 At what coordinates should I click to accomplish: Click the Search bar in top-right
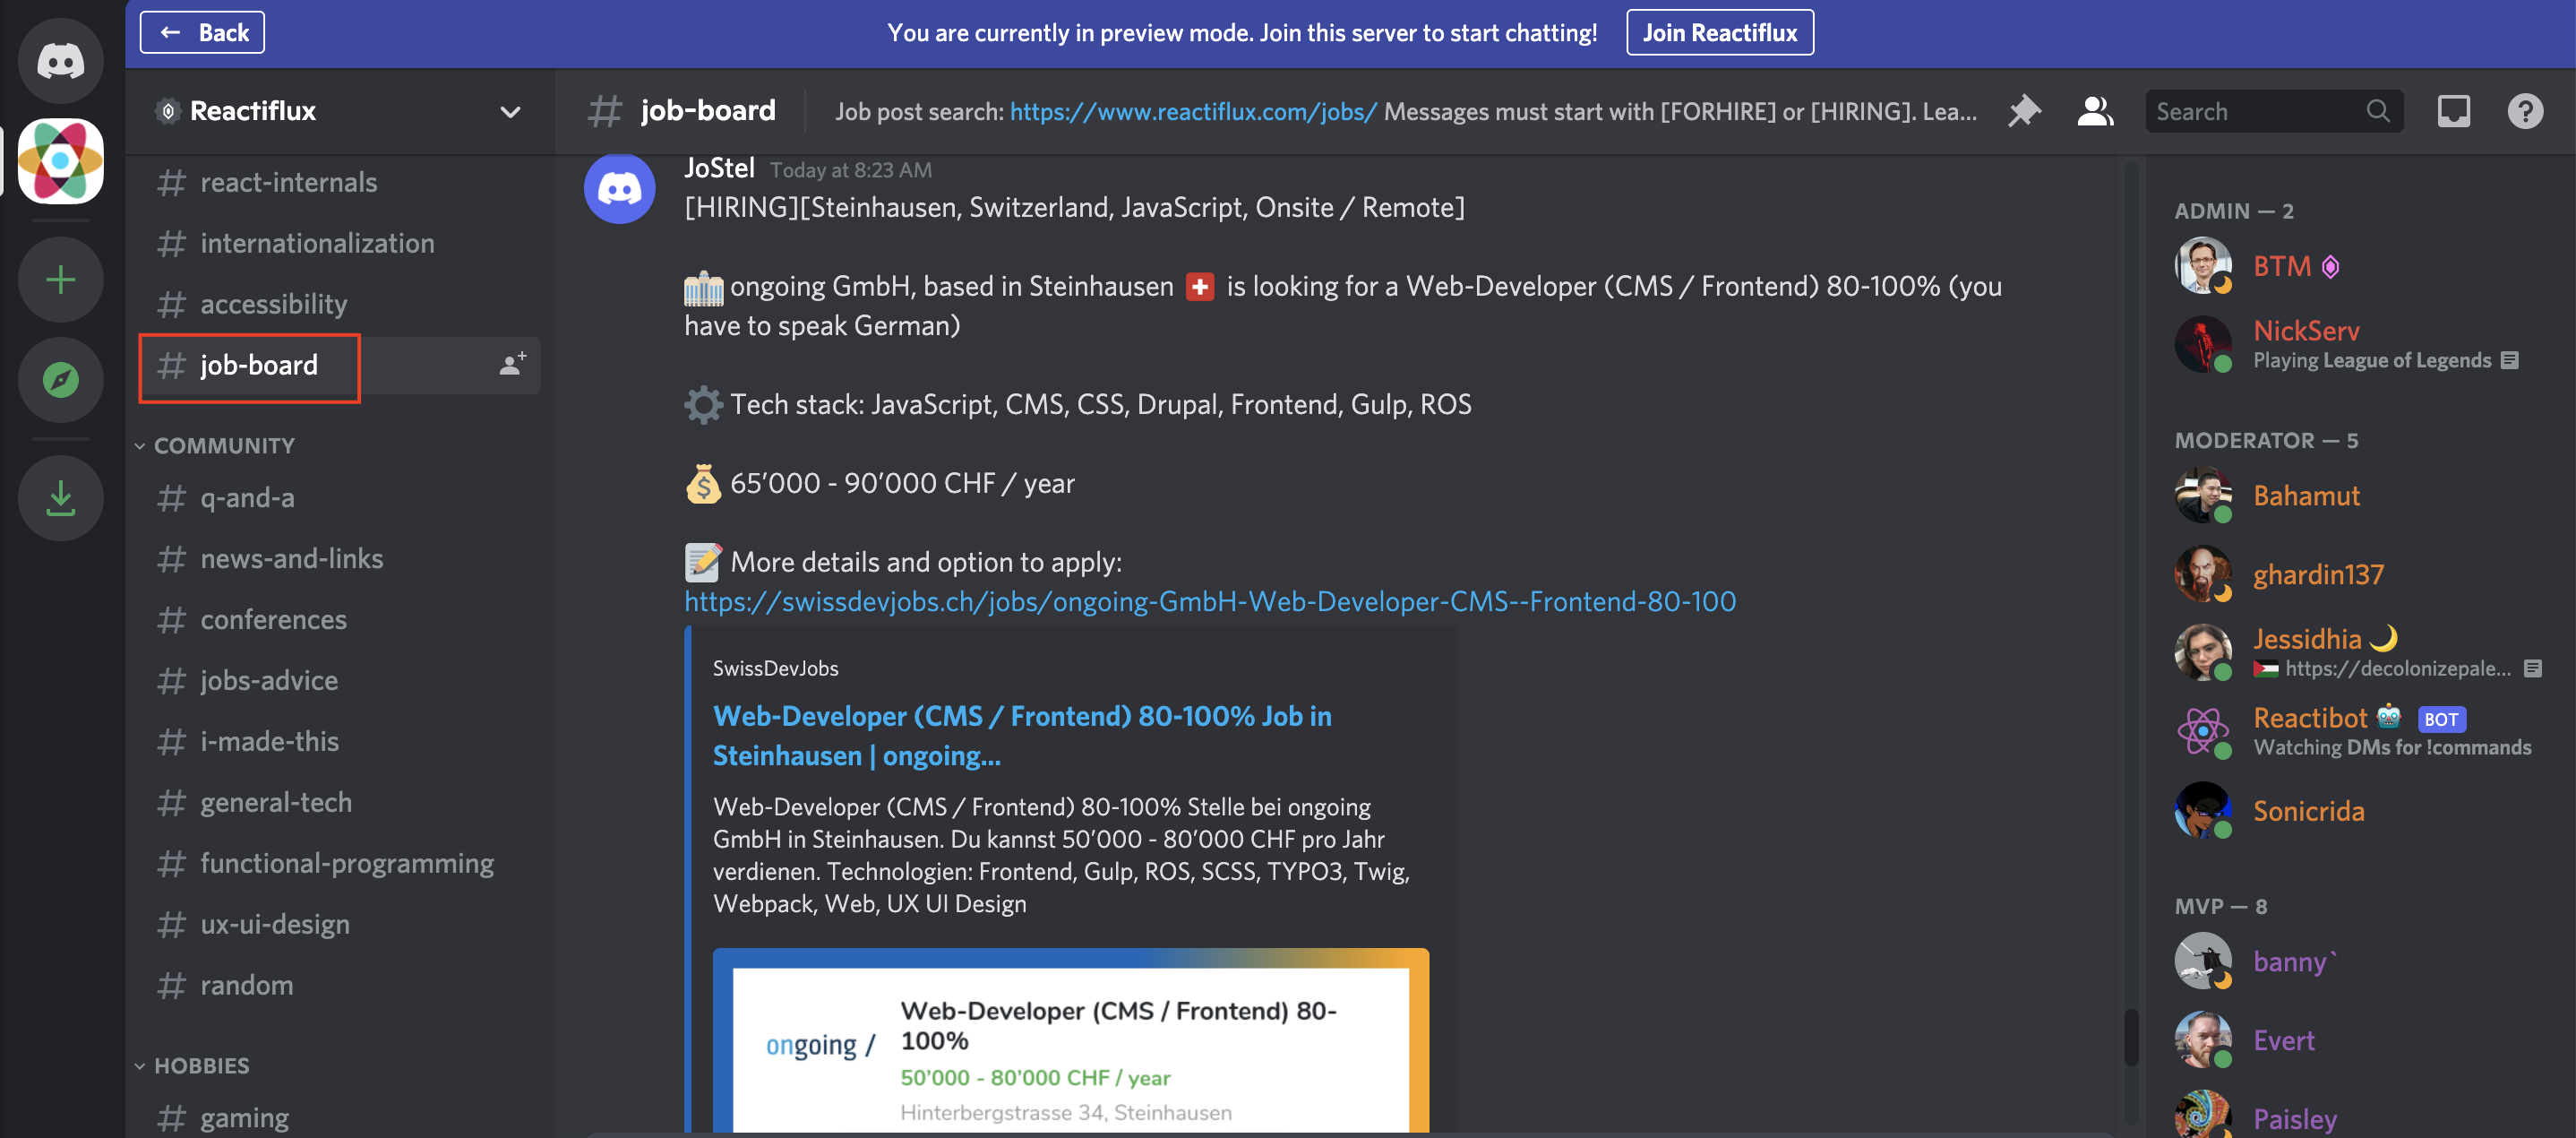click(2272, 110)
